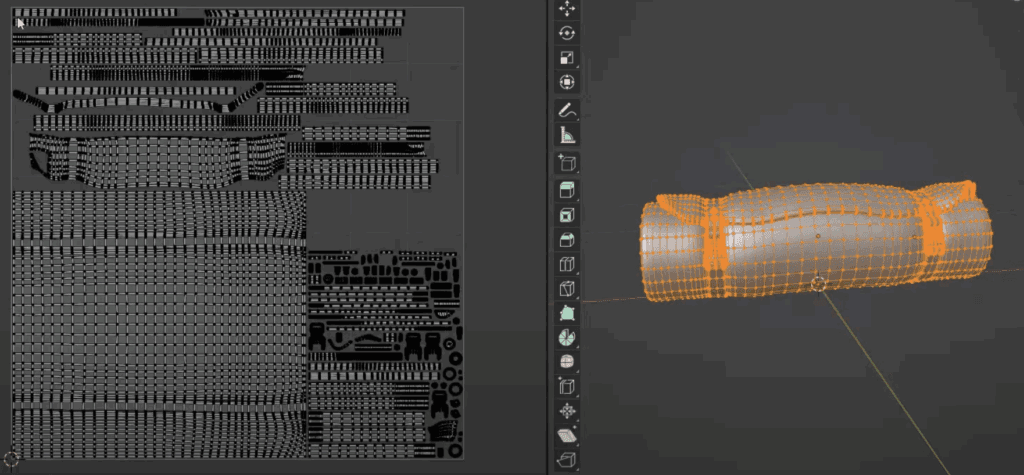Pick the Add Cube tool
The height and width of the screenshot is (475, 1024).
[x=566, y=163]
